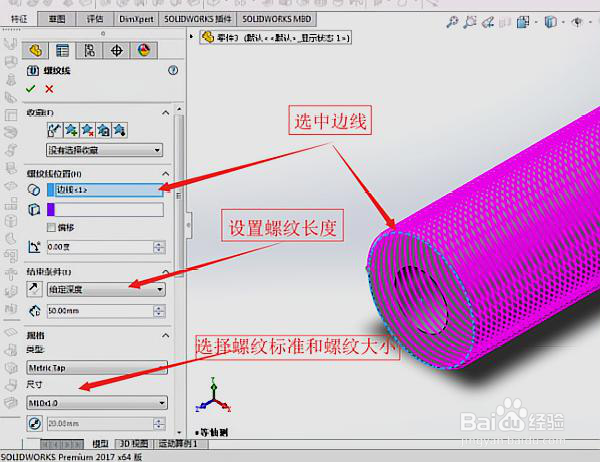Click the delete favorite star icon

88,130
